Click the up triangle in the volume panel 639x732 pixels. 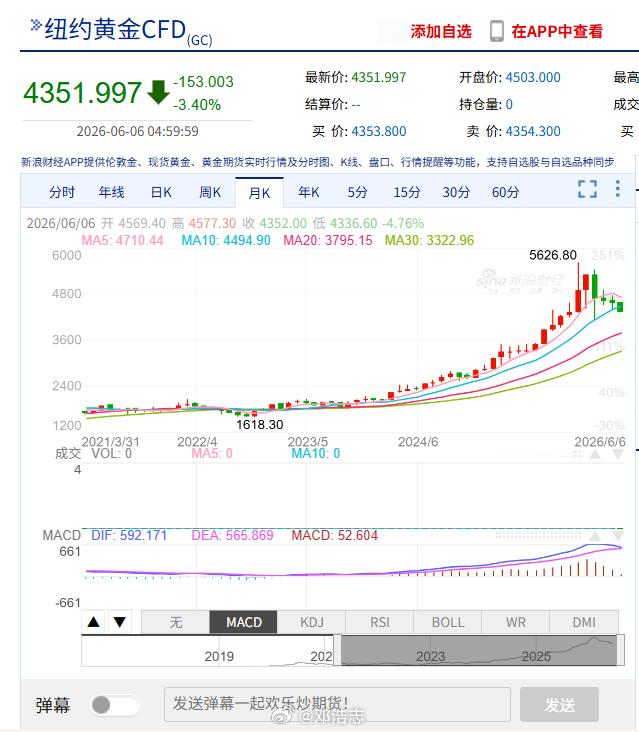click(x=595, y=454)
